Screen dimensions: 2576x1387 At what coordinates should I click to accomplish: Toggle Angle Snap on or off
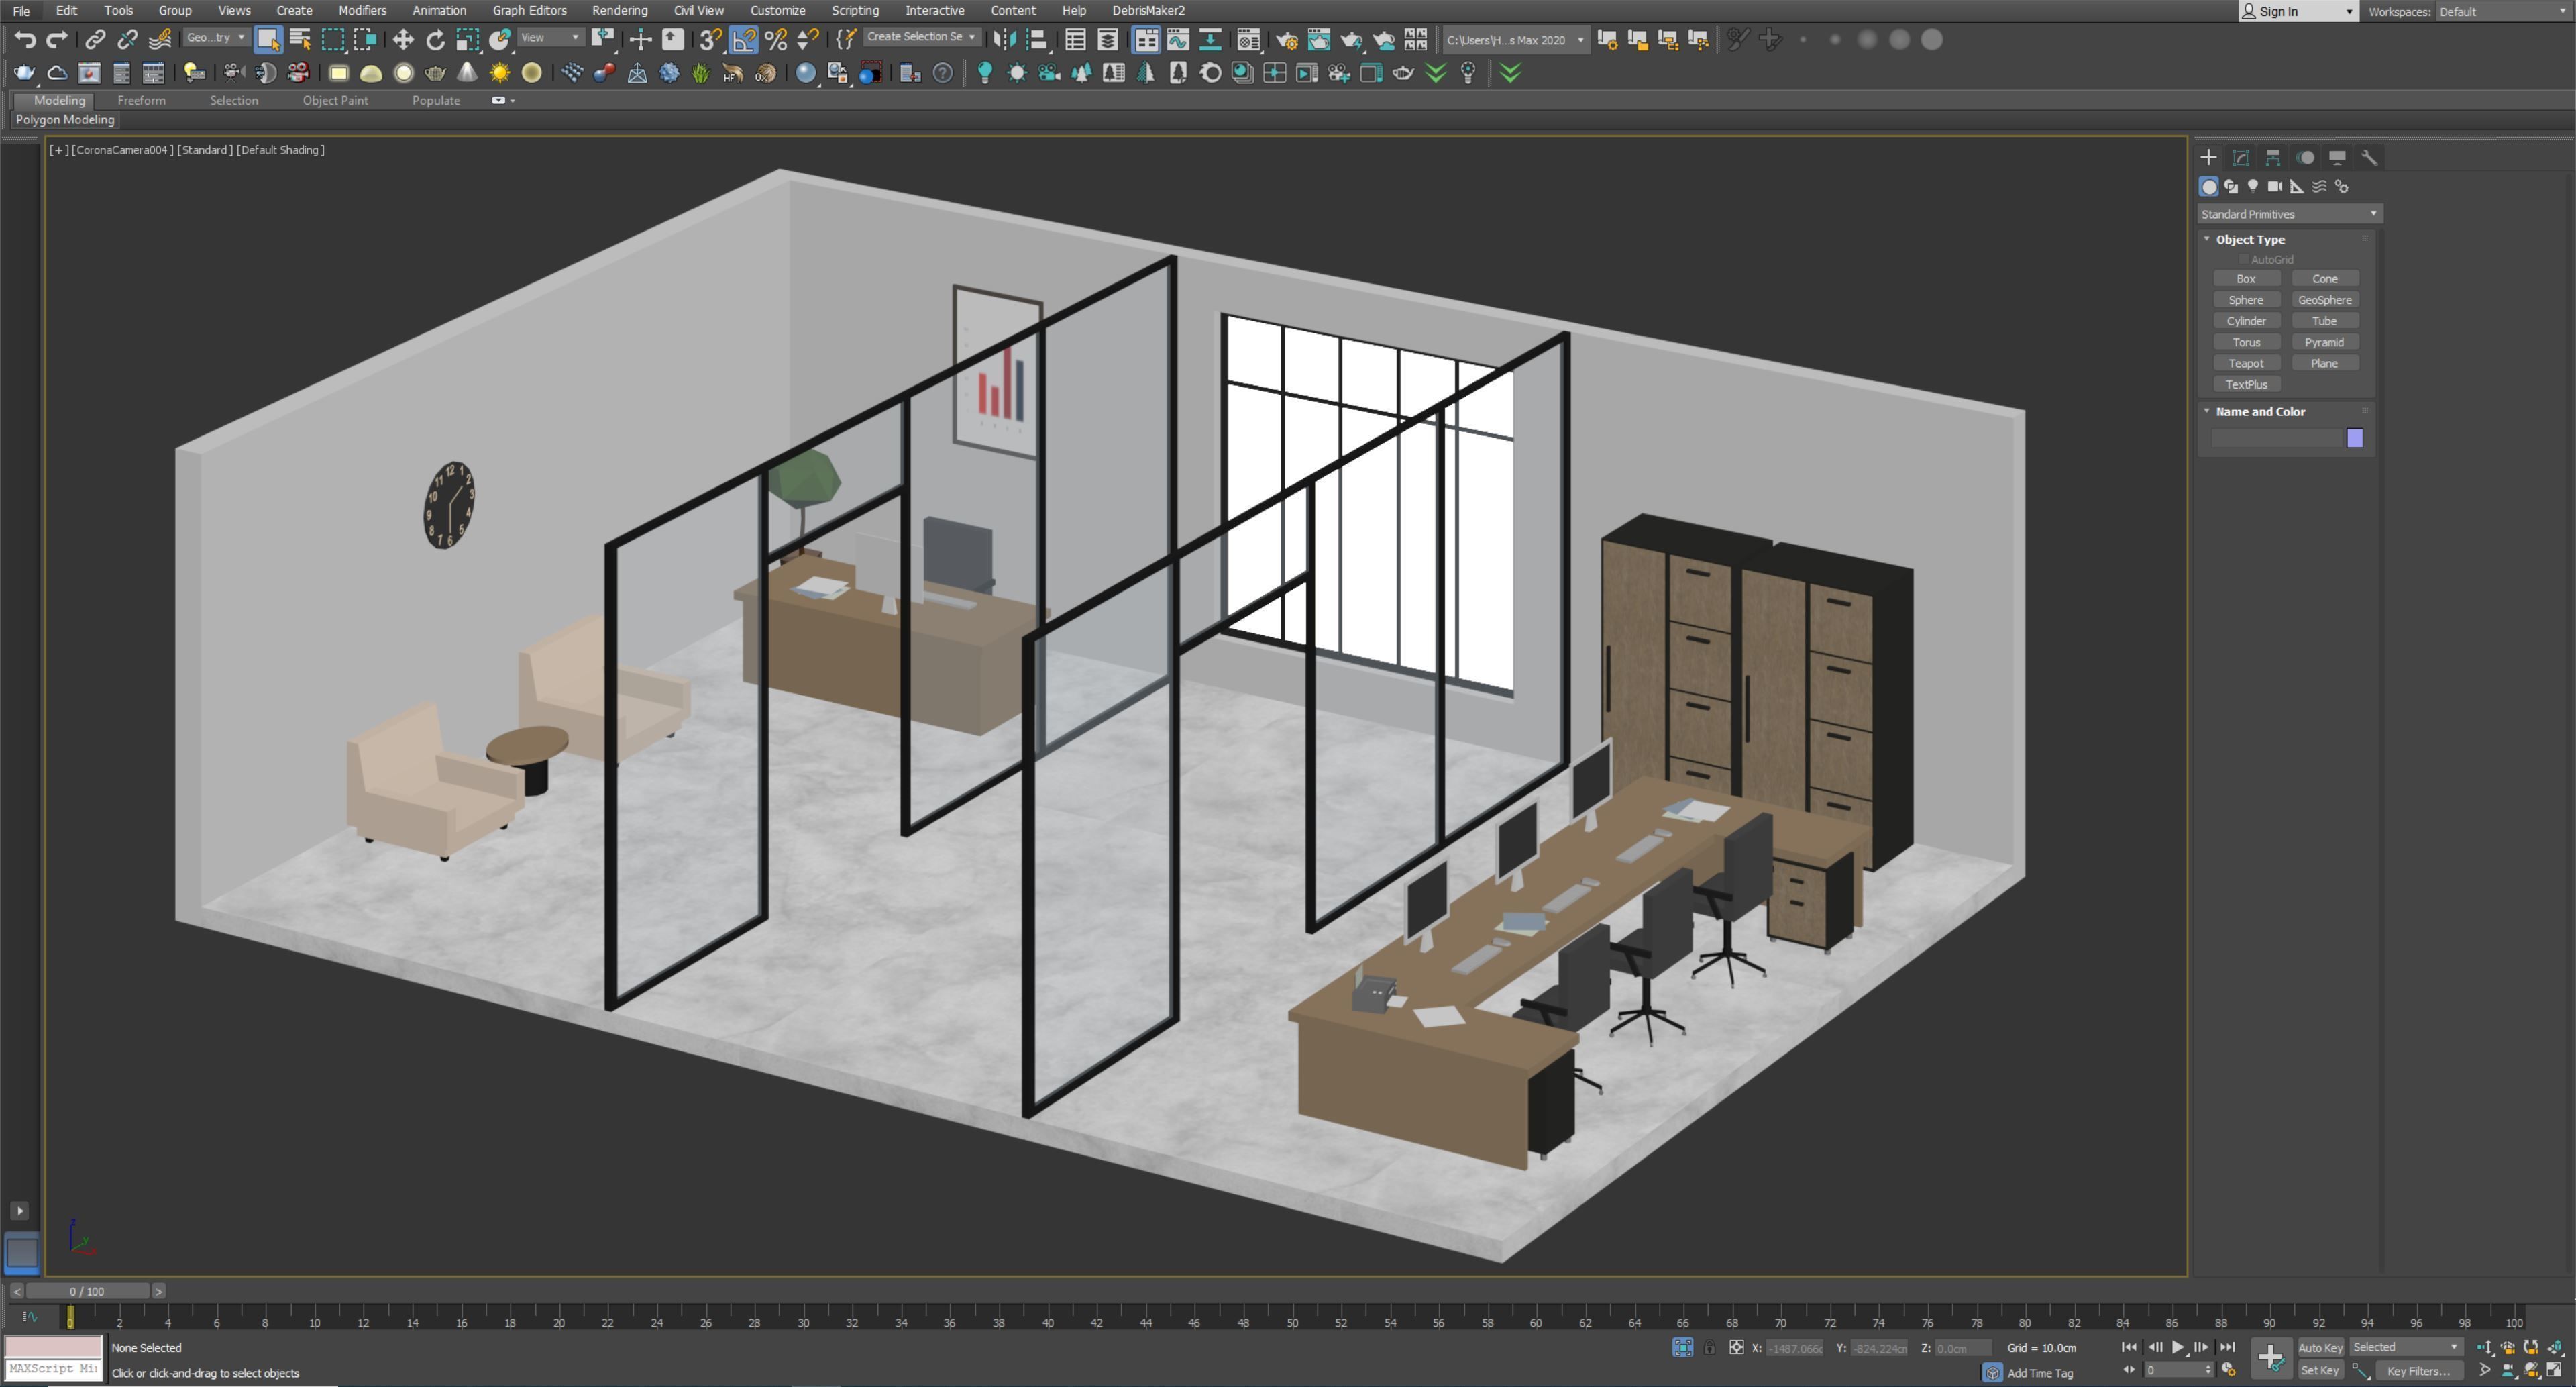744,40
